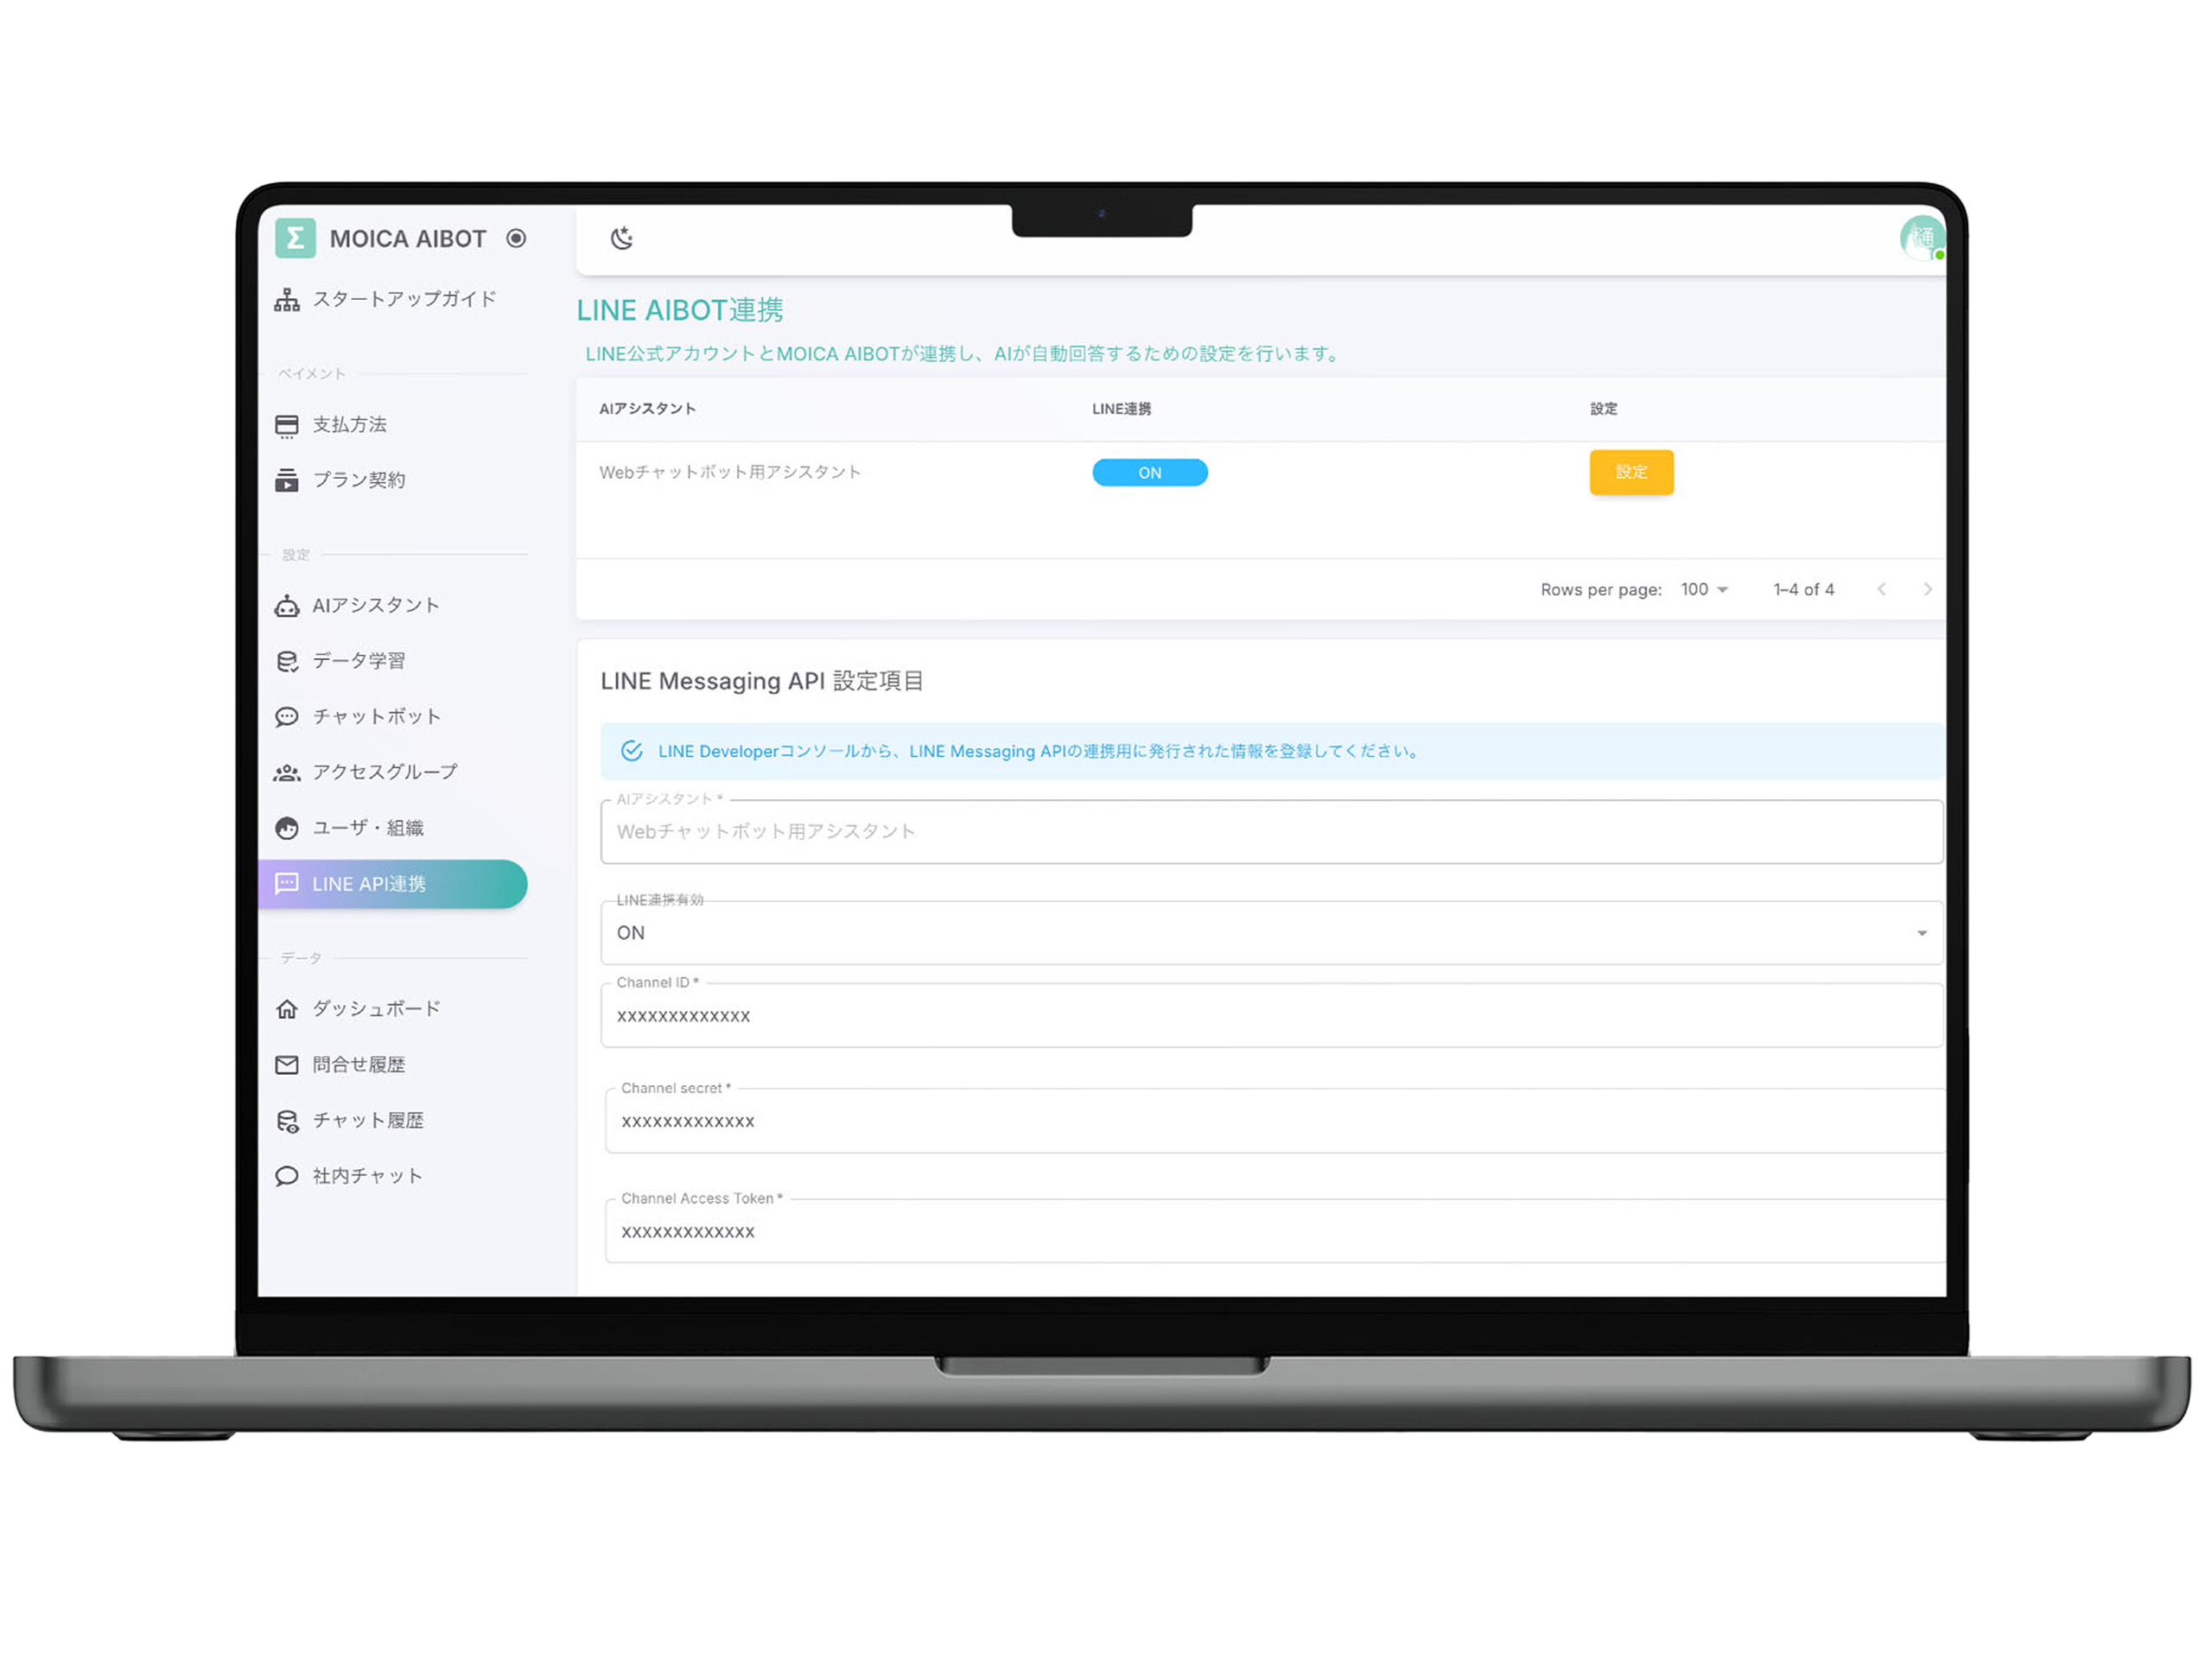Screen dimensions: 2212x1659
Task: Click the 問合せ履歴 envelope icon
Action: tap(287, 1065)
